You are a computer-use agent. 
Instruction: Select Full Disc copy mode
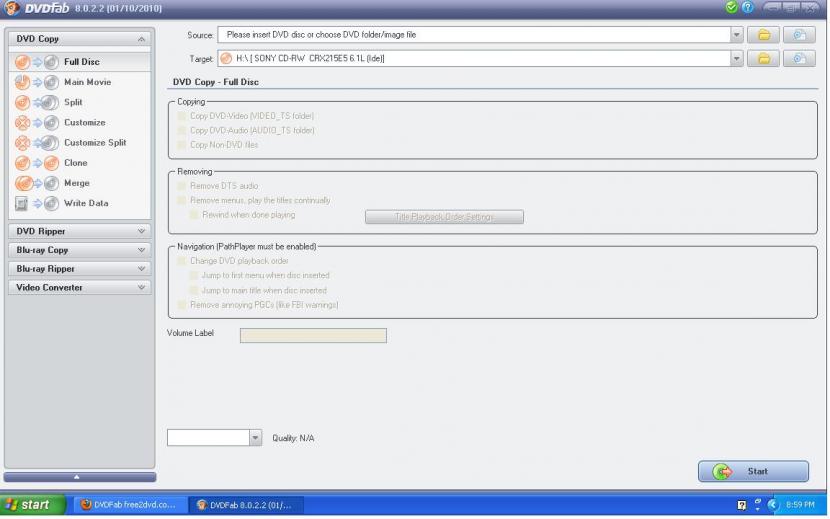click(x=80, y=62)
